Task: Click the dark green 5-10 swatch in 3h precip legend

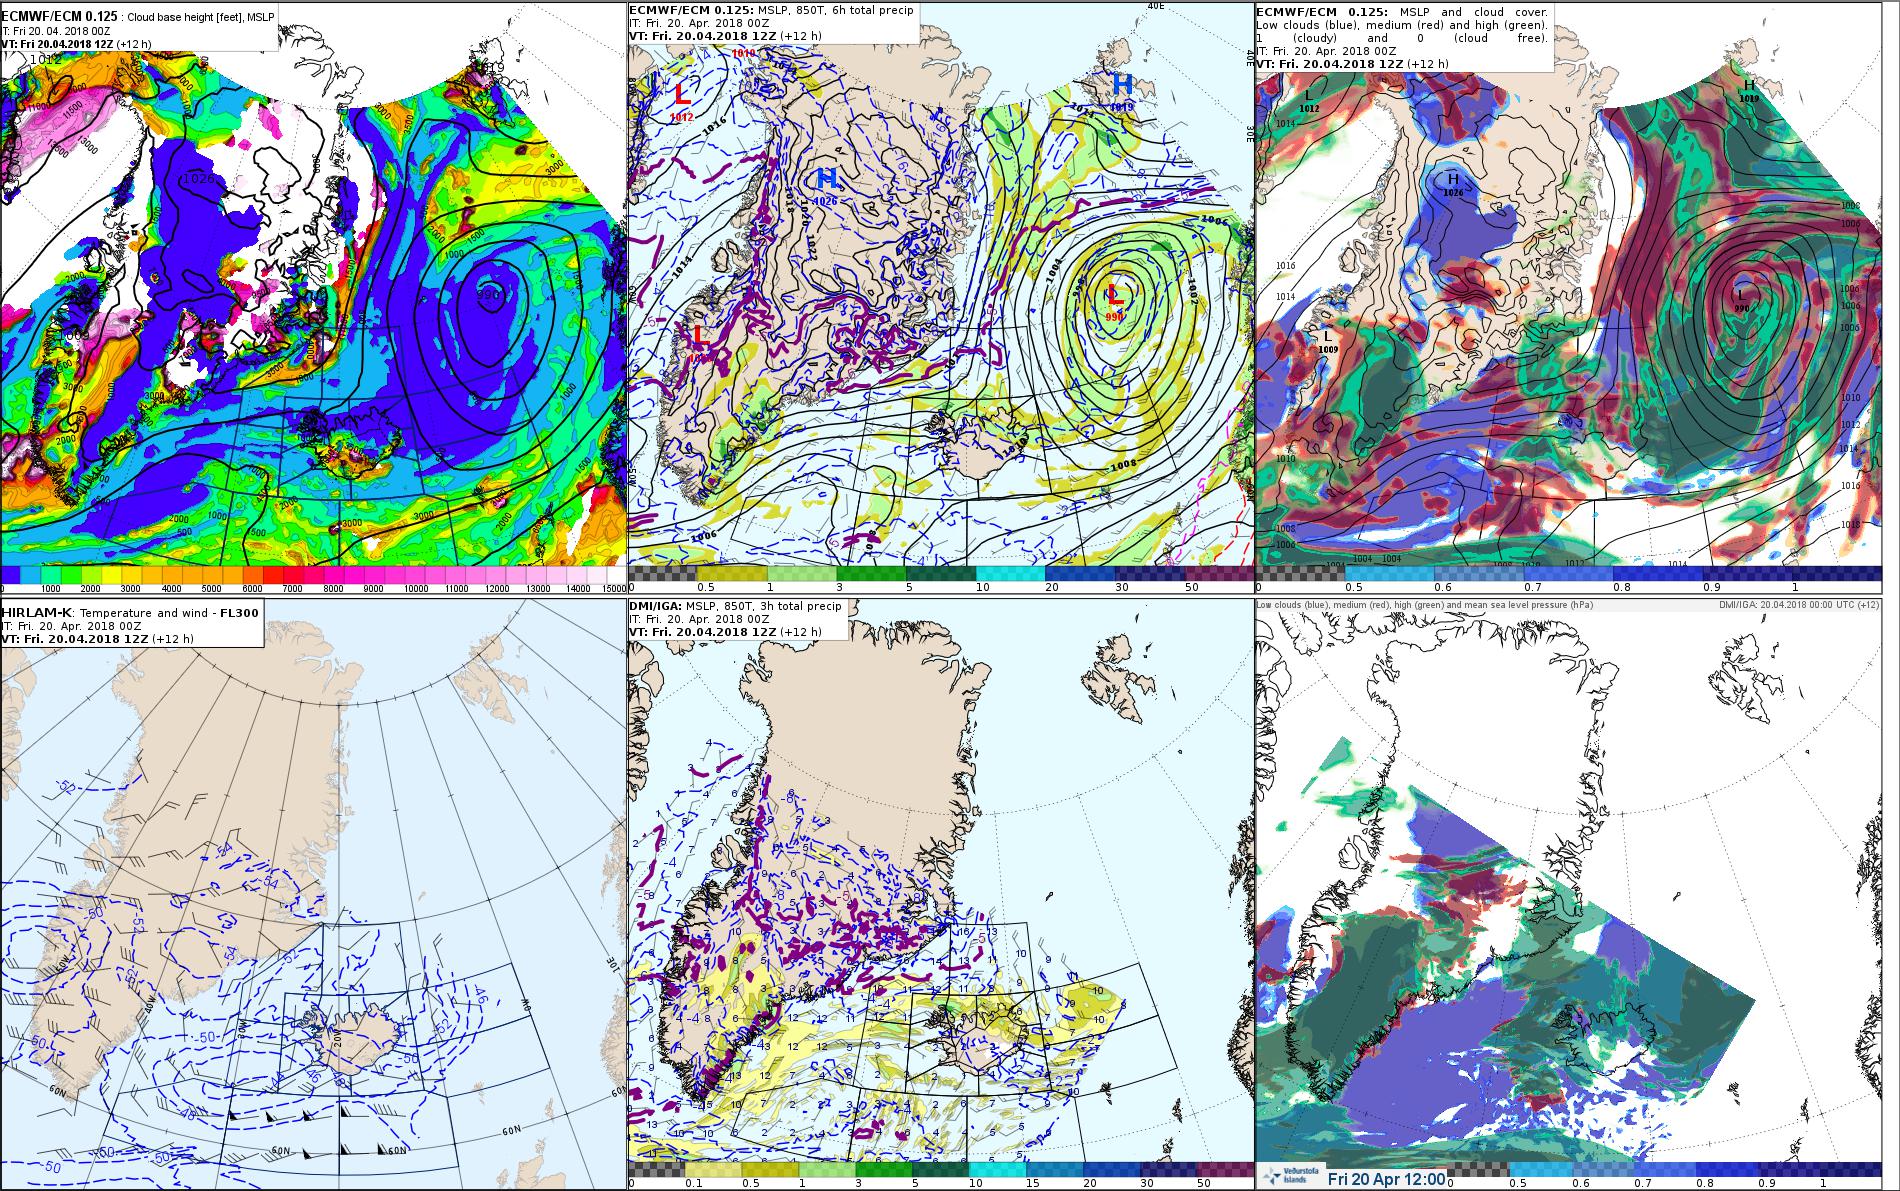Action: coord(940,1169)
